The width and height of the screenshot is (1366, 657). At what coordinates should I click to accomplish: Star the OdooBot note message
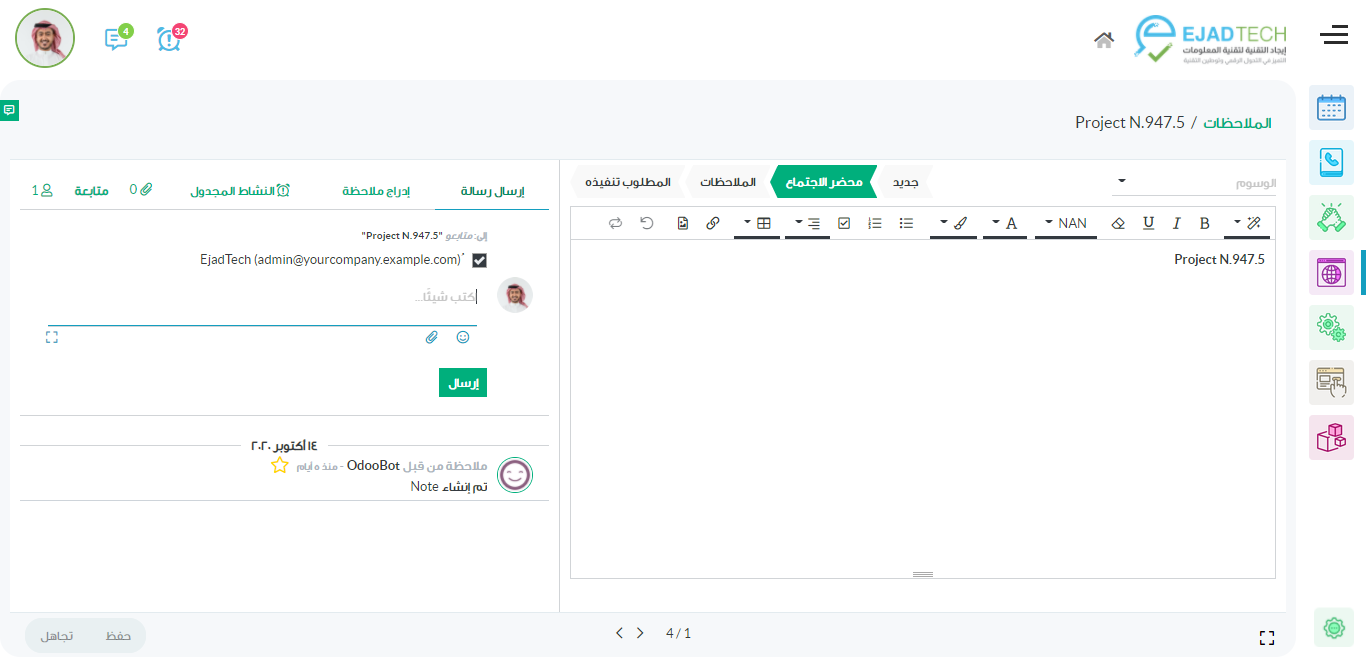coord(280,466)
